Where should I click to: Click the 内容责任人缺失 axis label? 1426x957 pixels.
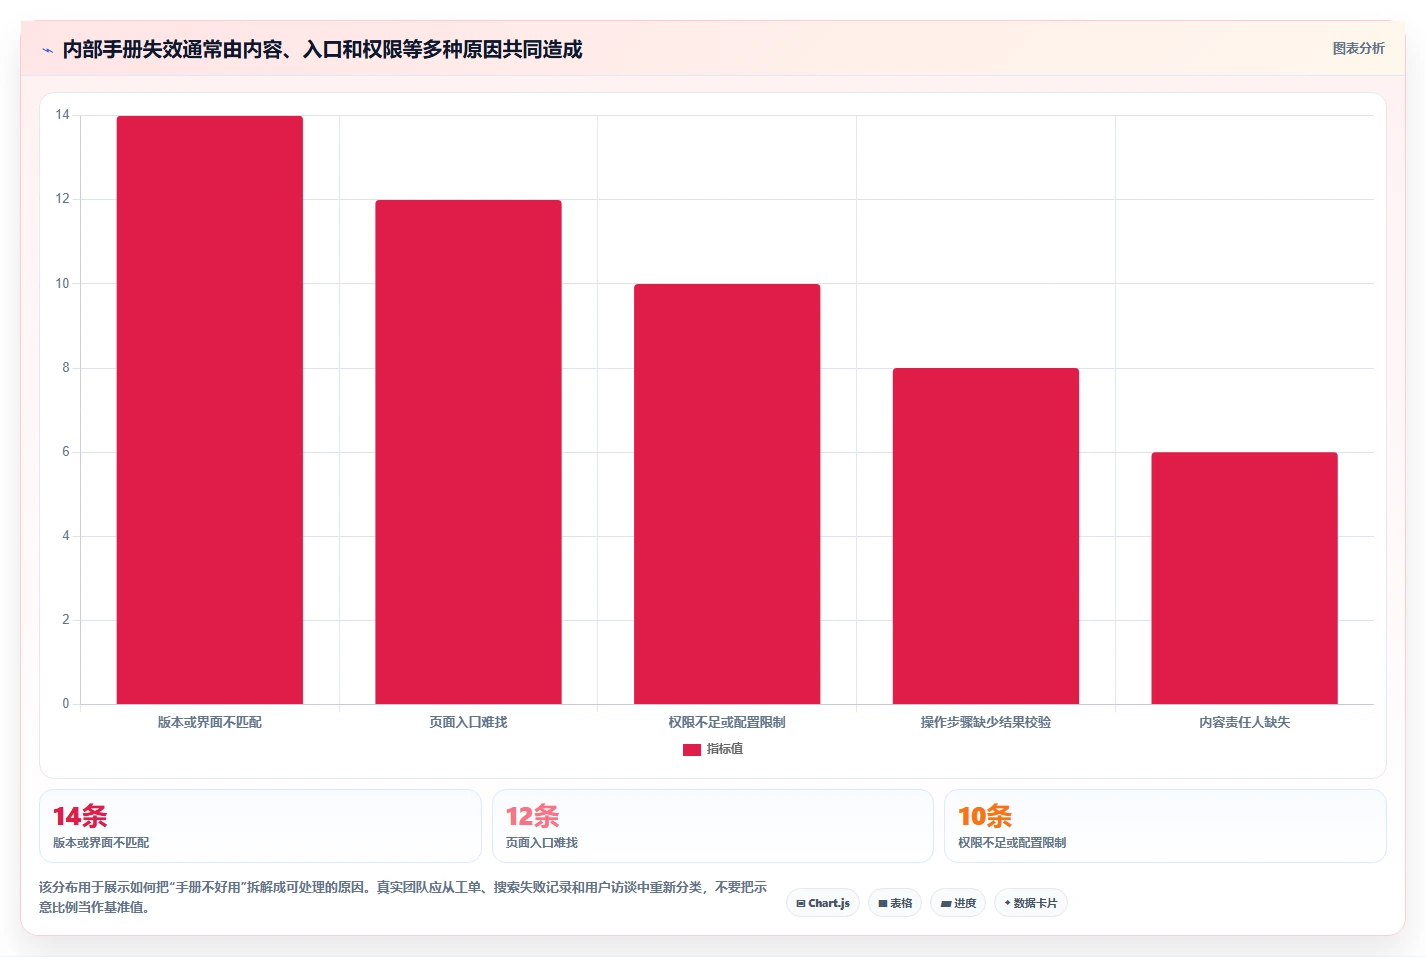click(1244, 722)
